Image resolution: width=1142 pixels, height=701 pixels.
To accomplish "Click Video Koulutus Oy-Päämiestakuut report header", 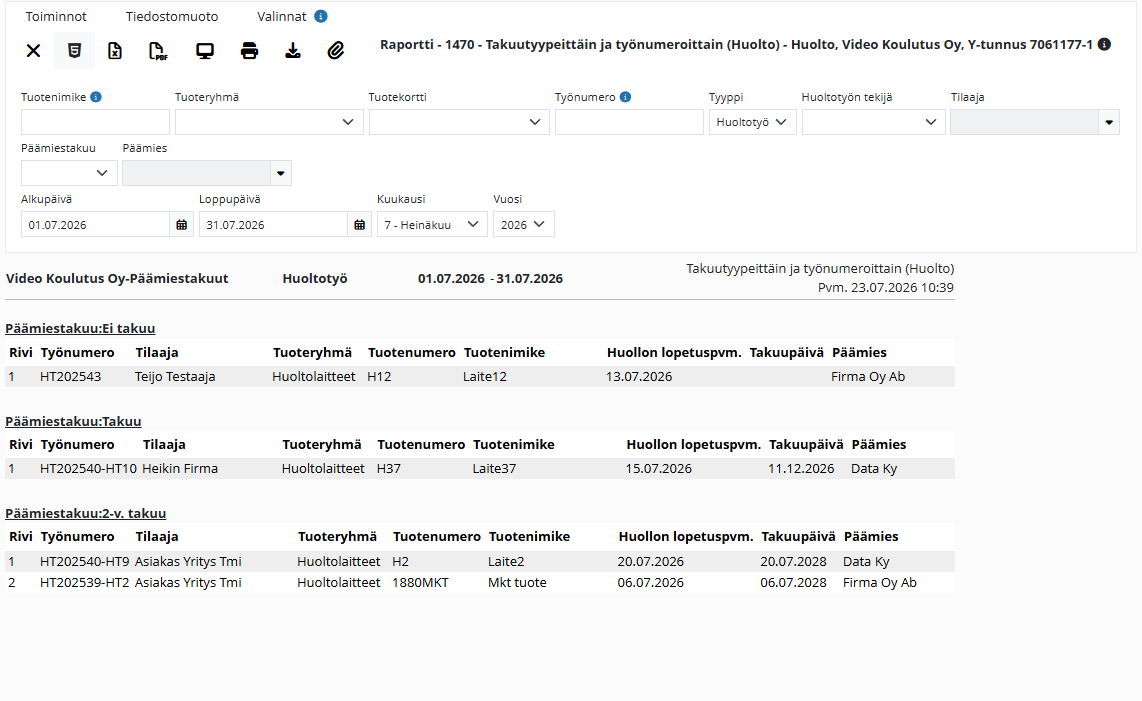I will [x=117, y=278].
